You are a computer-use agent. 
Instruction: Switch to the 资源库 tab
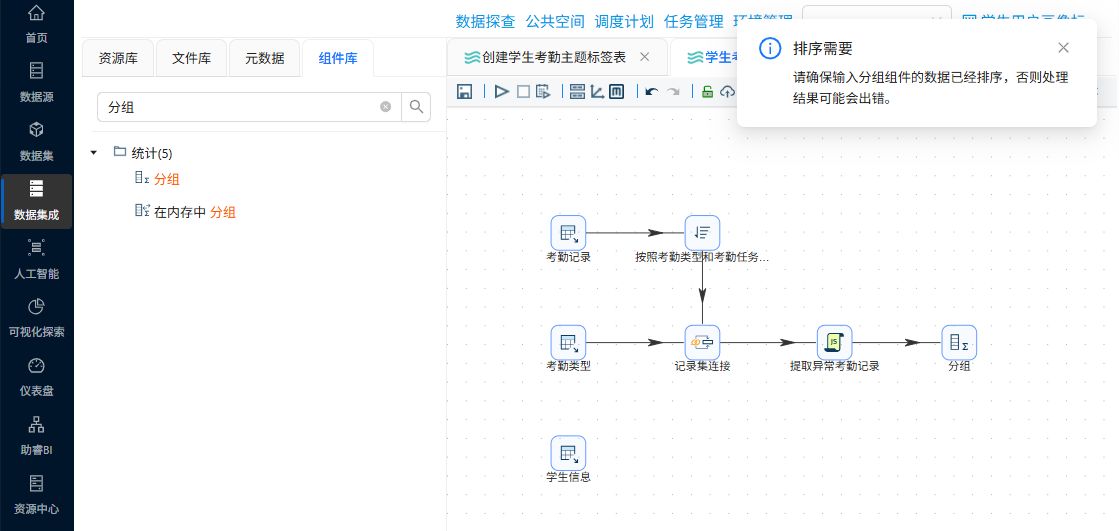point(118,59)
